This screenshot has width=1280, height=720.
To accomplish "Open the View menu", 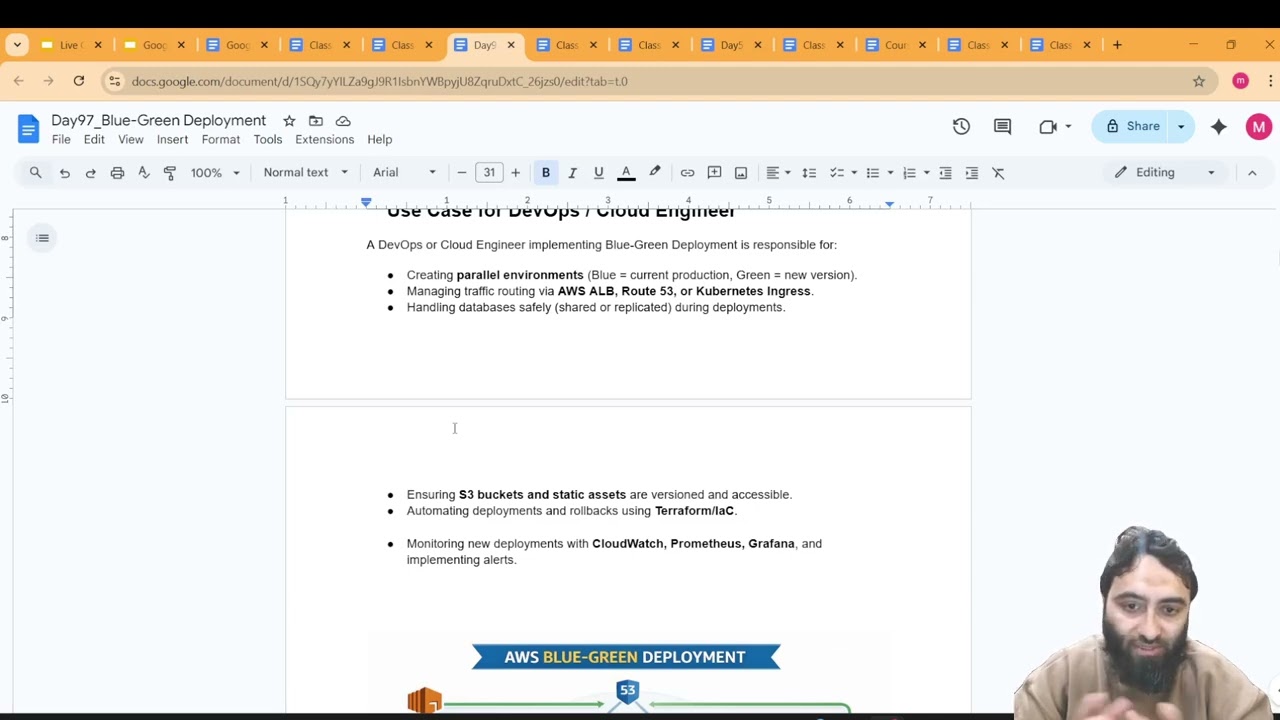I will [x=131, y=140].
